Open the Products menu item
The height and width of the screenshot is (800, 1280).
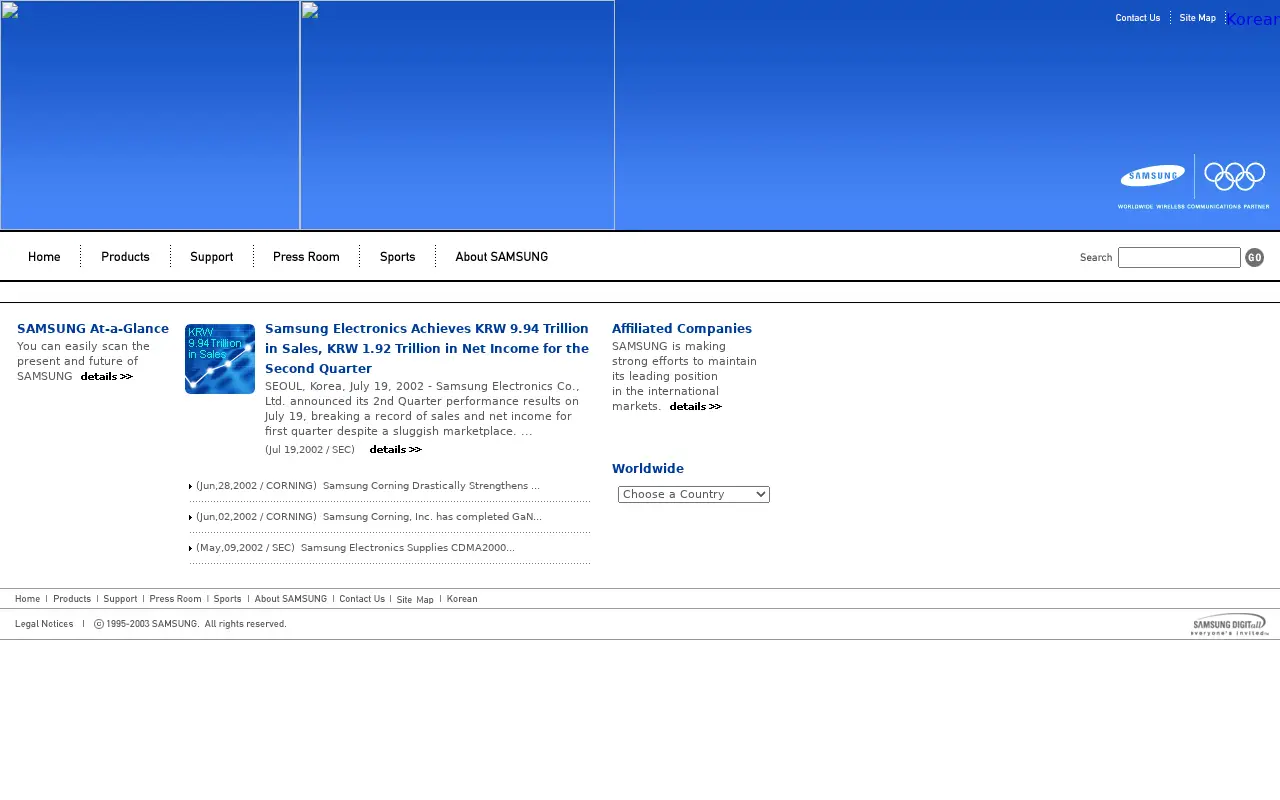pos(125,257)
